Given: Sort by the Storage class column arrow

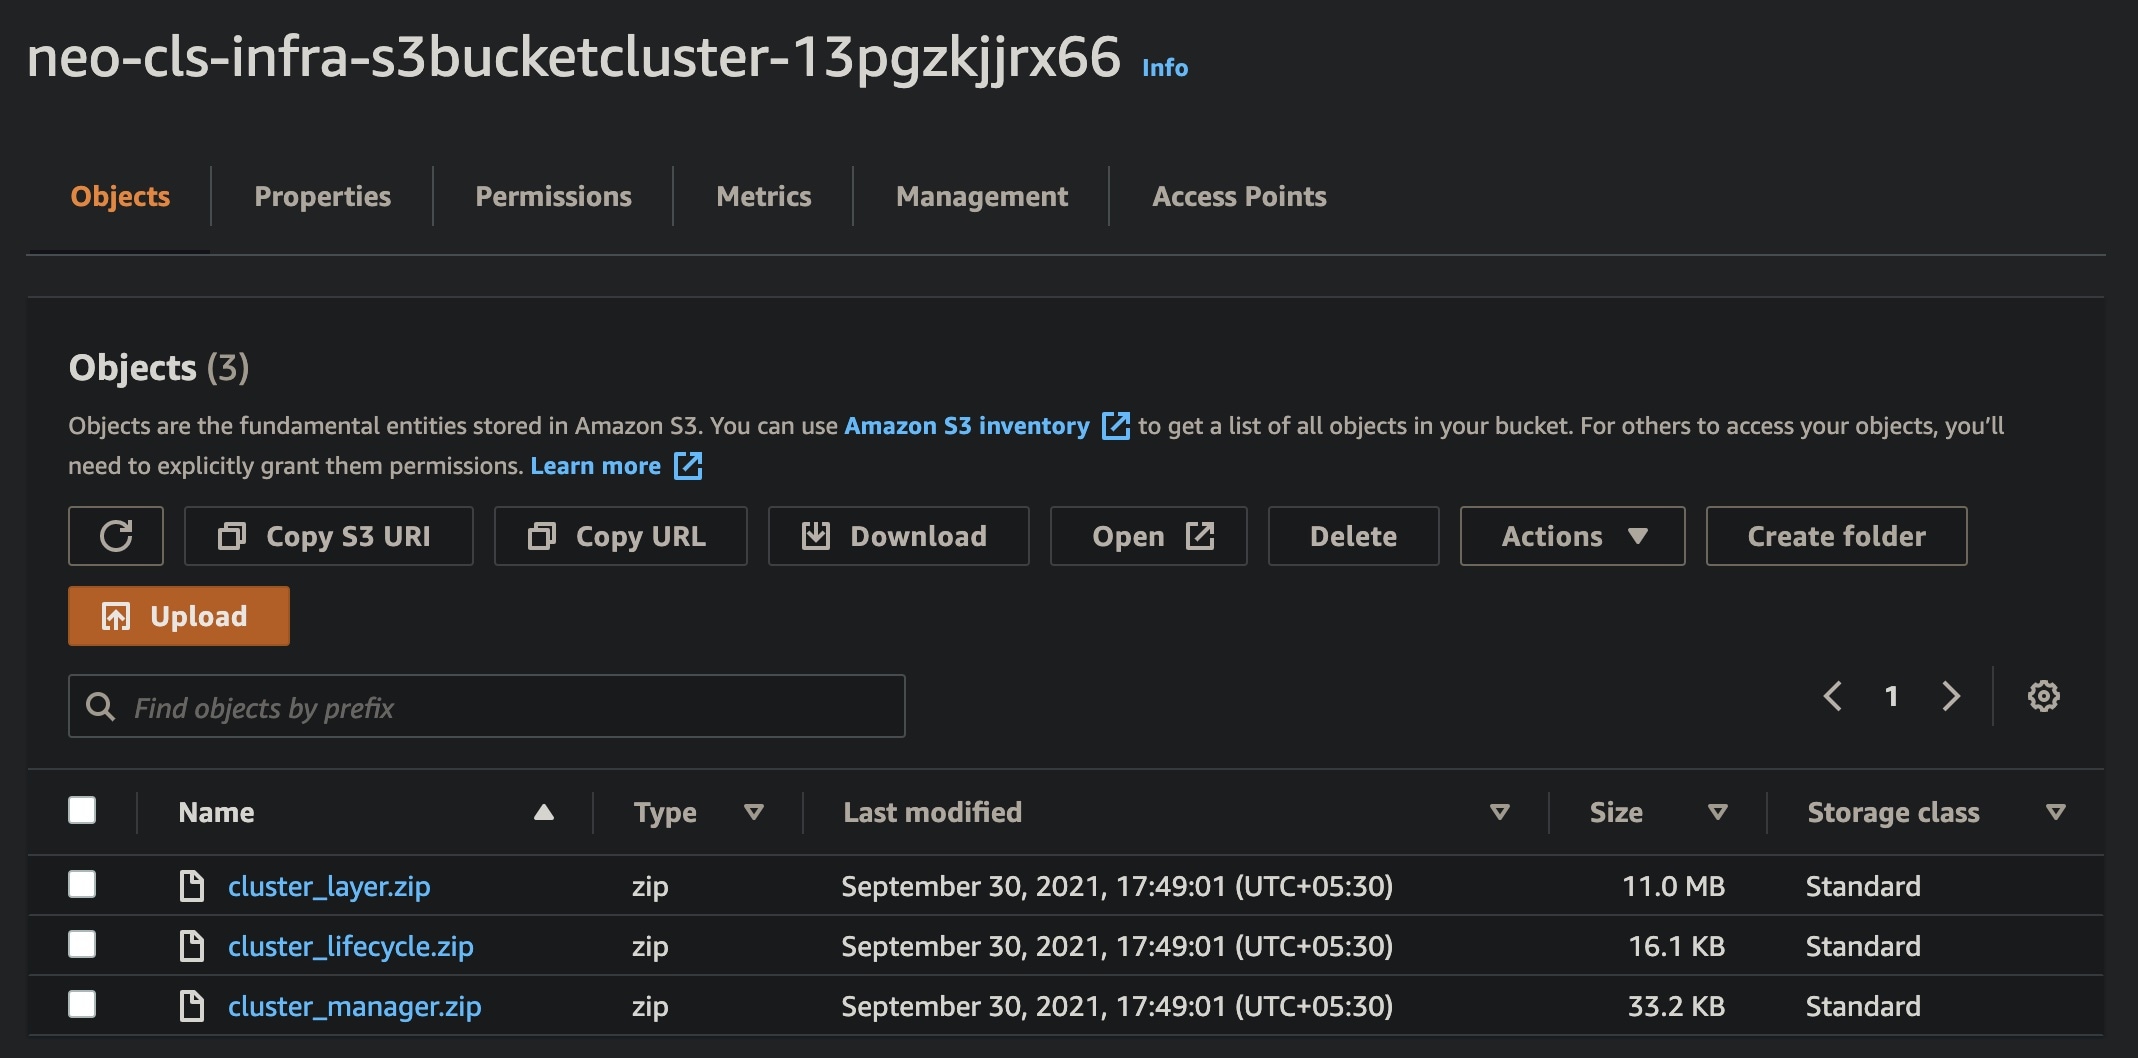Looking at the screenshot, I should click(x=2055, y=812).
